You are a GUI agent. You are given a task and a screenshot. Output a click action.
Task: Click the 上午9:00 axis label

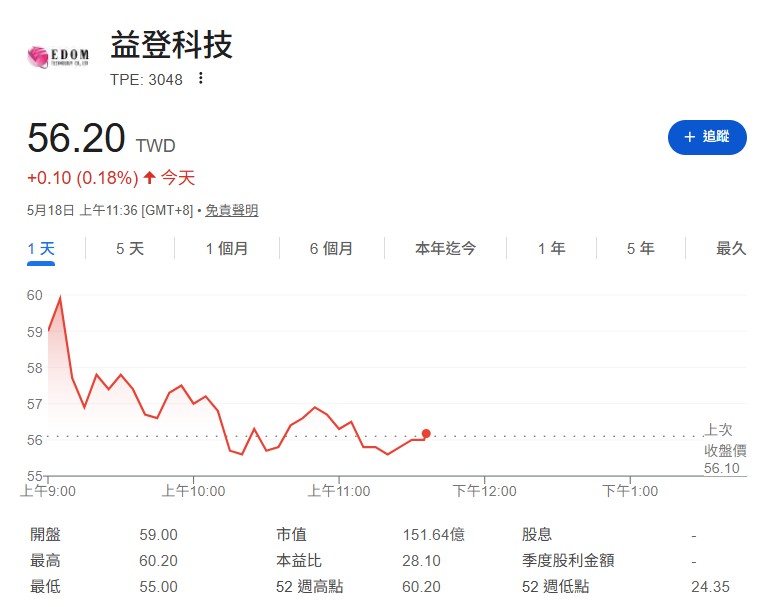pos(48,491)
